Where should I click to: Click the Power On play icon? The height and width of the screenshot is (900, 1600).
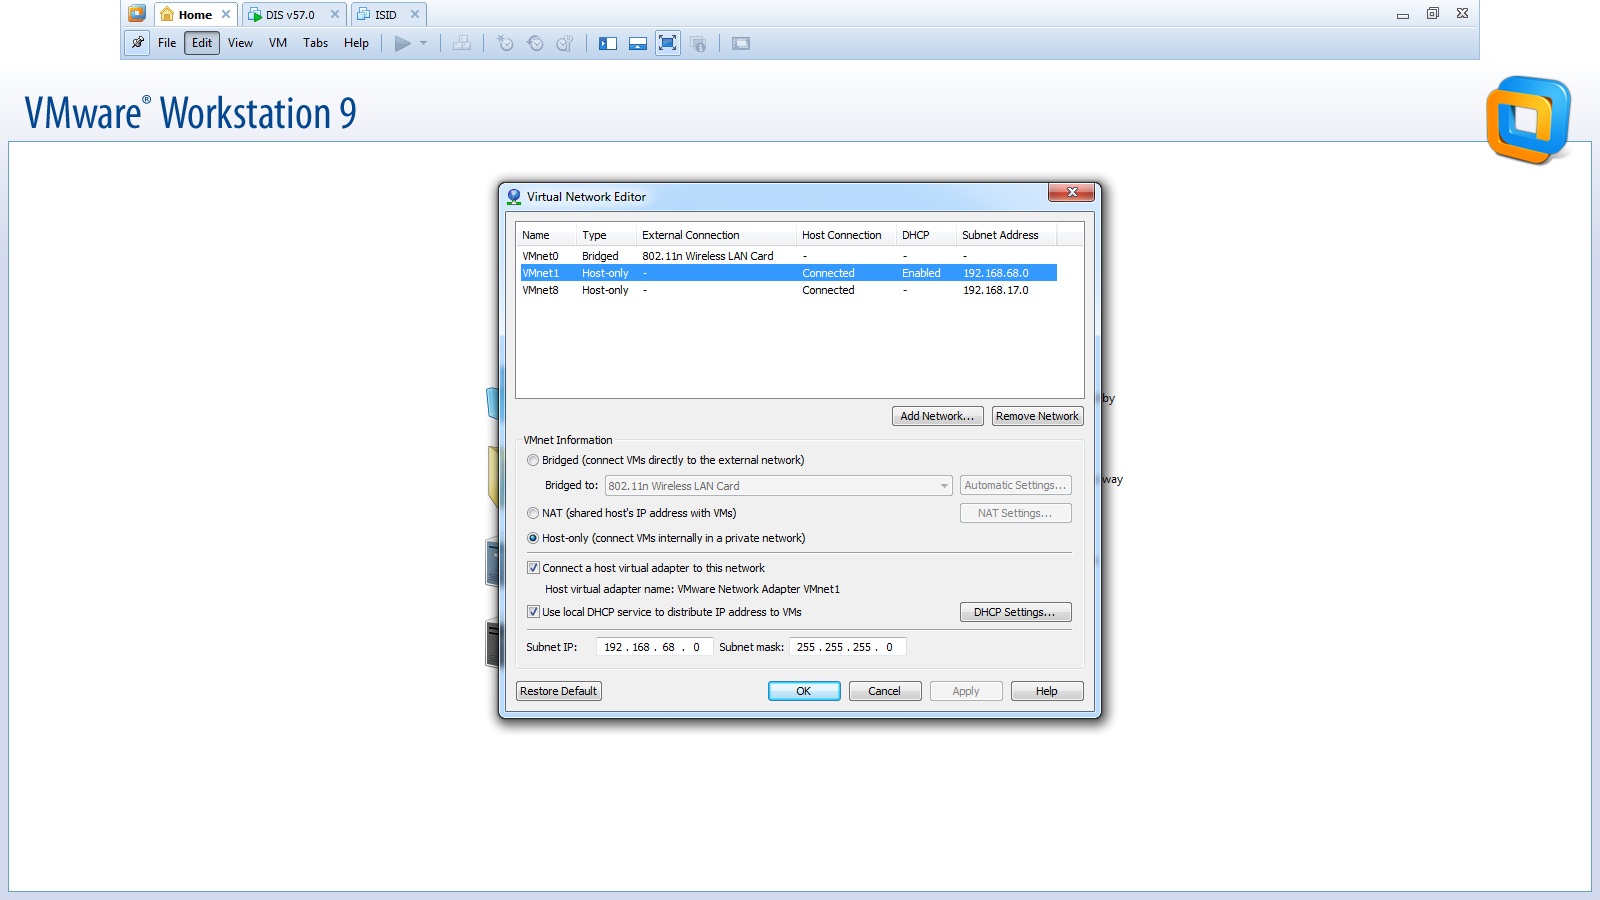point(402,43)
